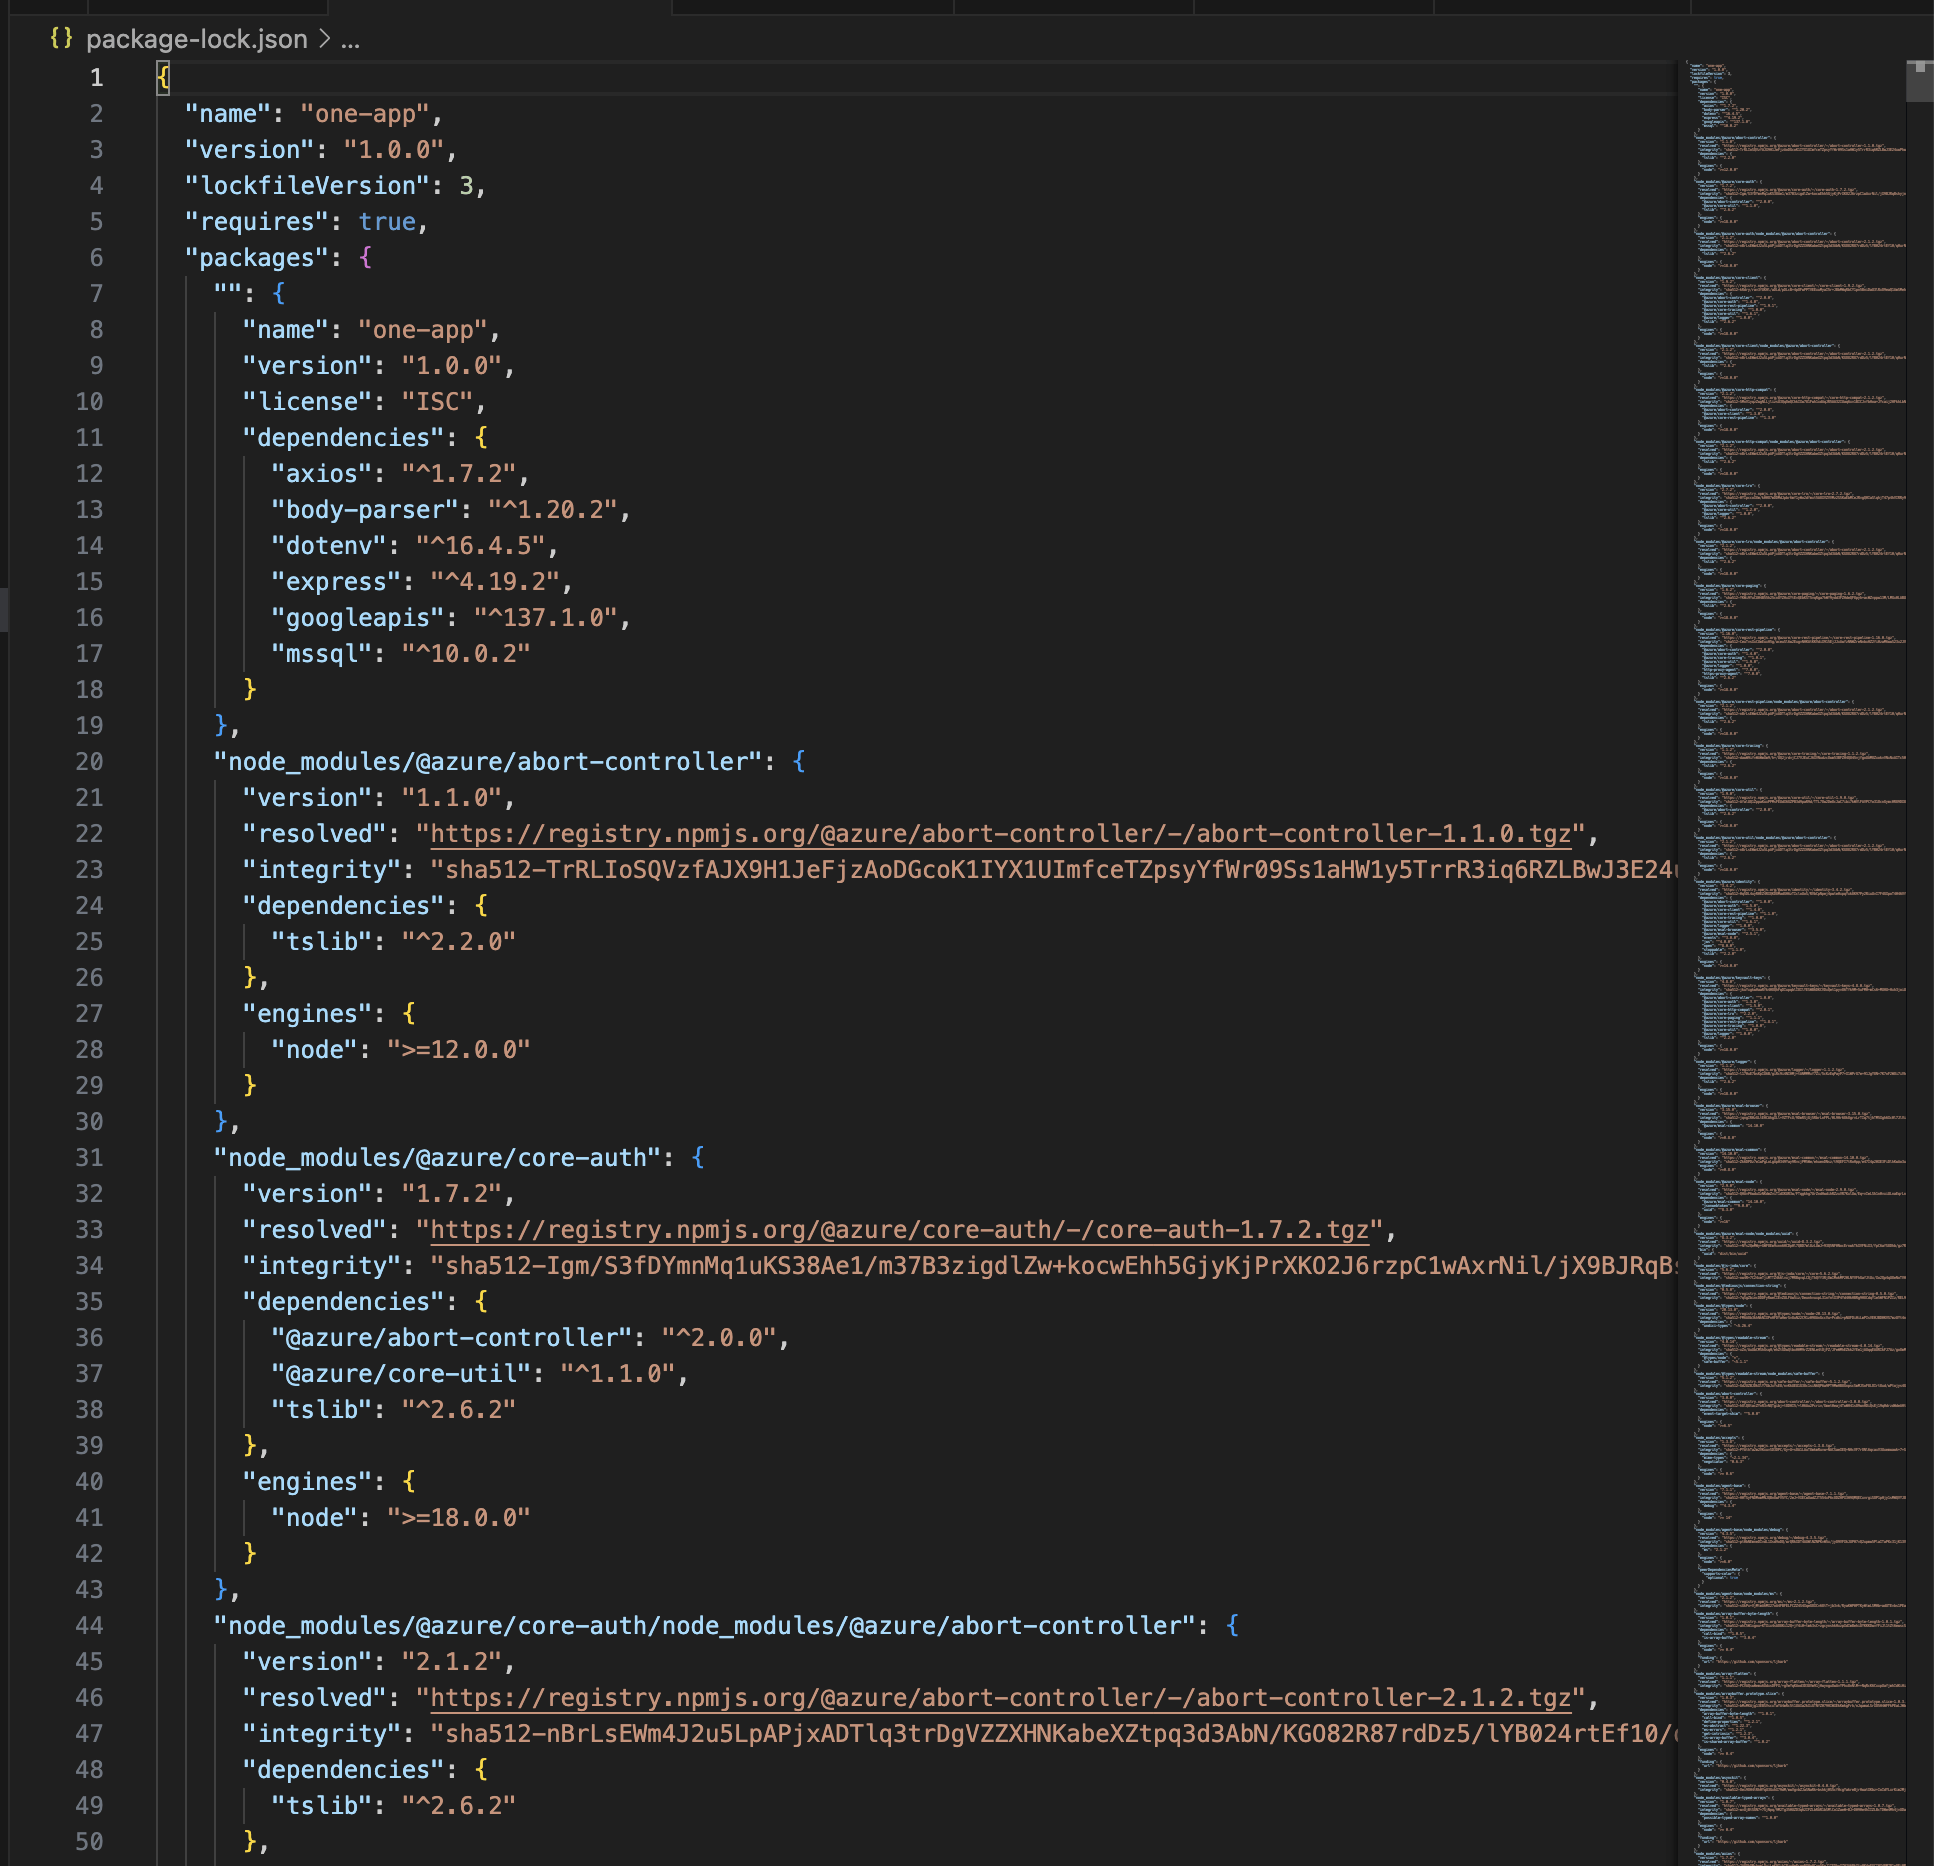Click the JSON braces file icon in breadcrumb
The image size is (1934, 1866).
tap(62, 38)
